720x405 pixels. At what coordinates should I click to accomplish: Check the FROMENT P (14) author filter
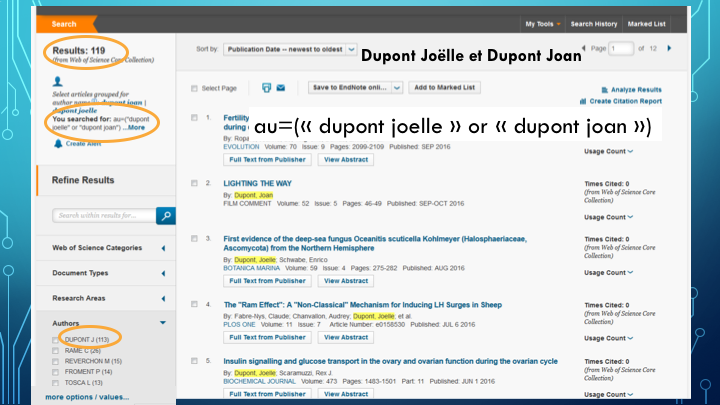point(56,372)
